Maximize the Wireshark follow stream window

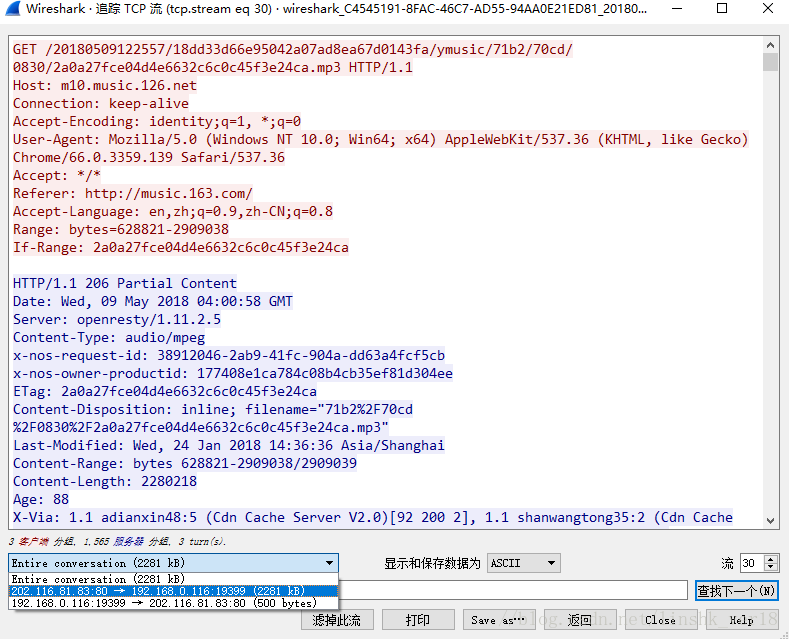click(722, 9)
